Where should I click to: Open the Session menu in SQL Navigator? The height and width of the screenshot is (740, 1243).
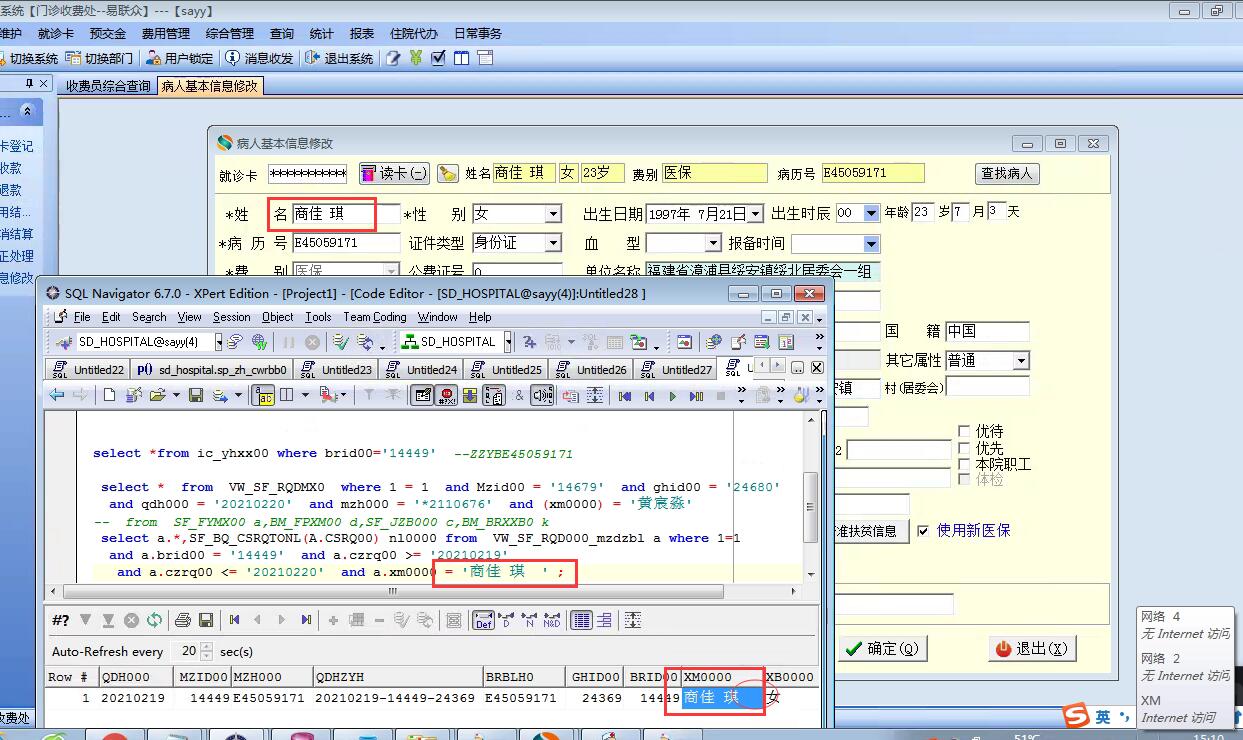point(231,317)
